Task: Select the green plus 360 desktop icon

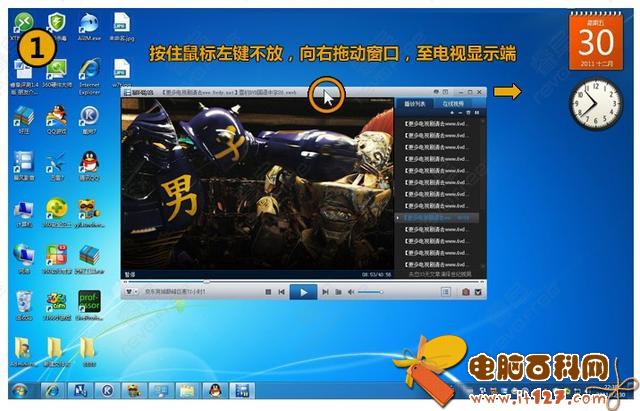Action: point(56,213)
